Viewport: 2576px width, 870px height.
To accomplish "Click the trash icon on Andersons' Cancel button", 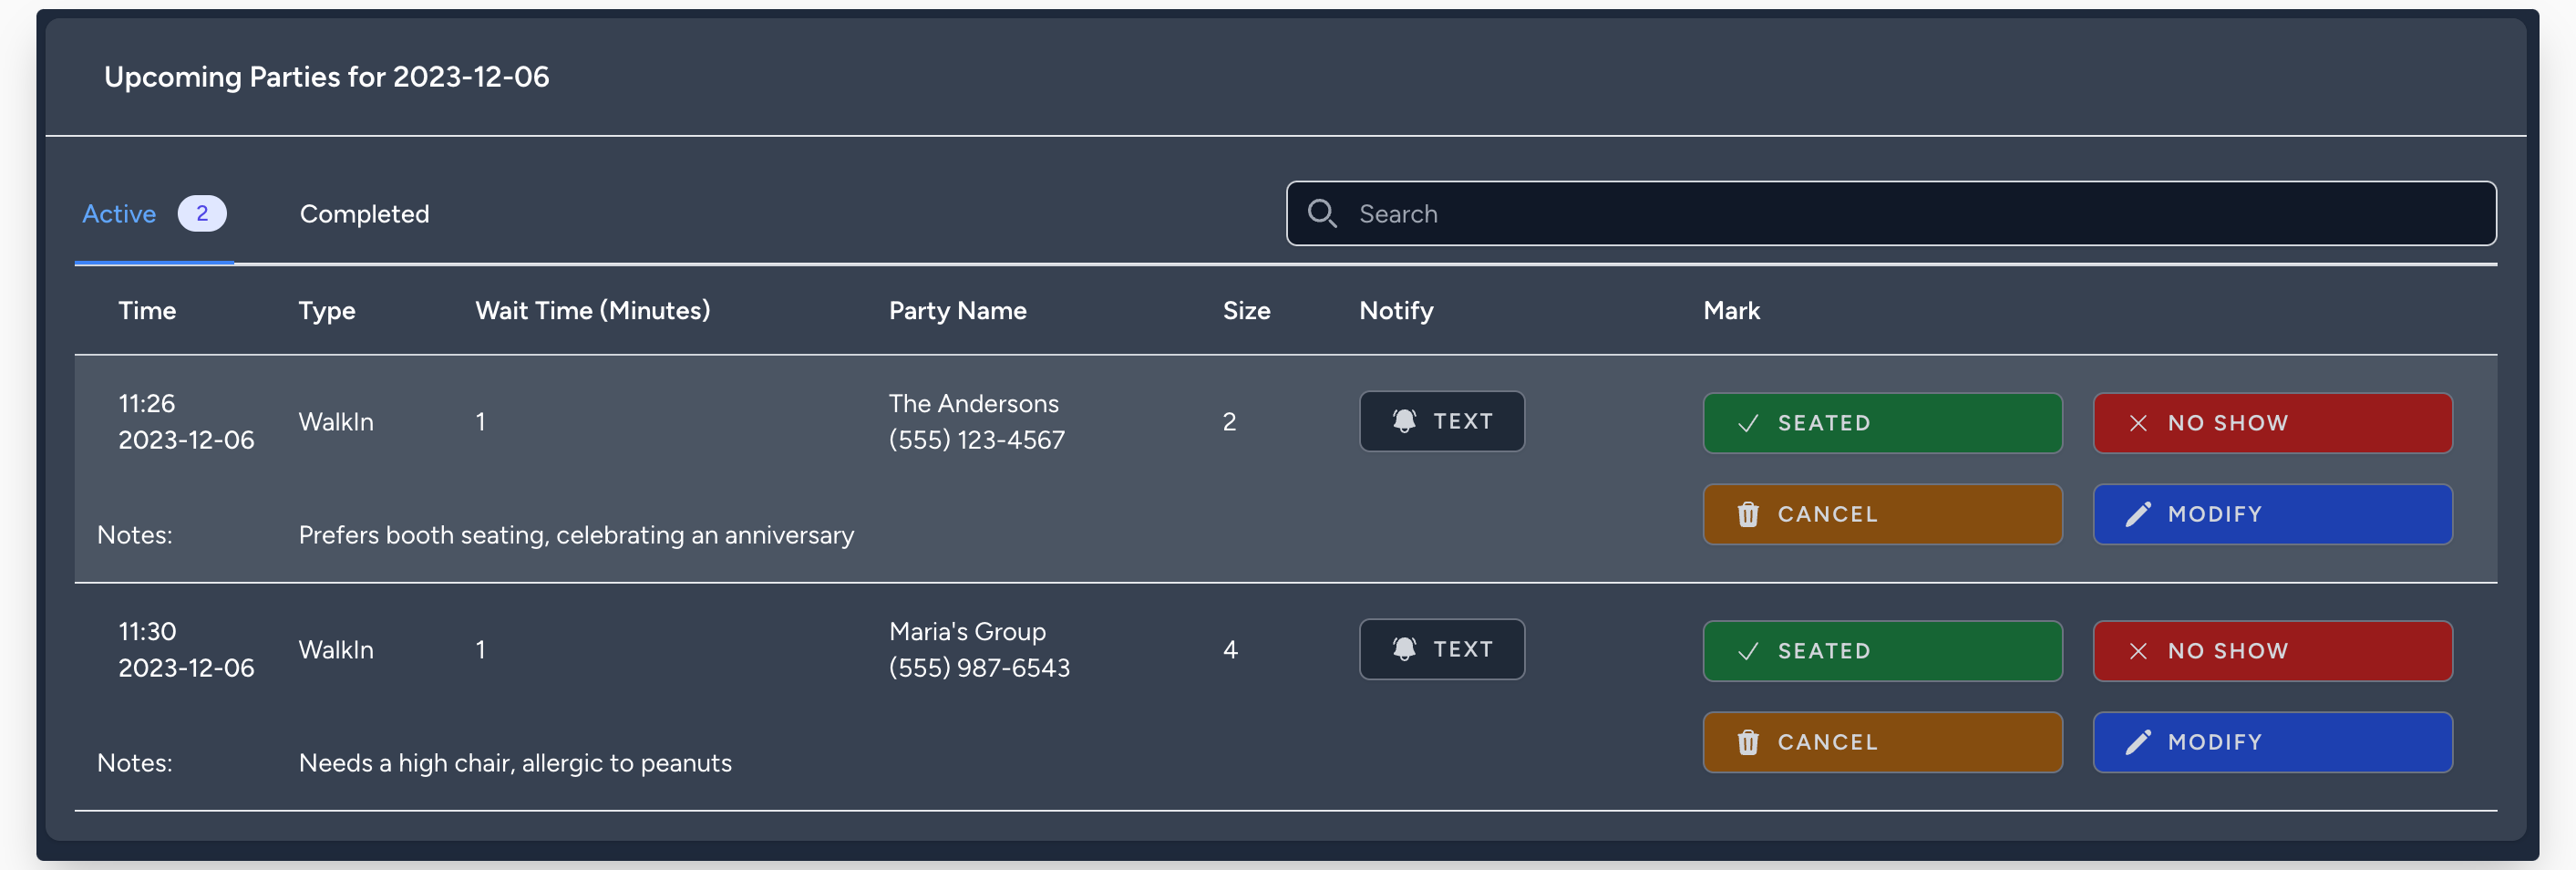I will tap(1748, 514).
